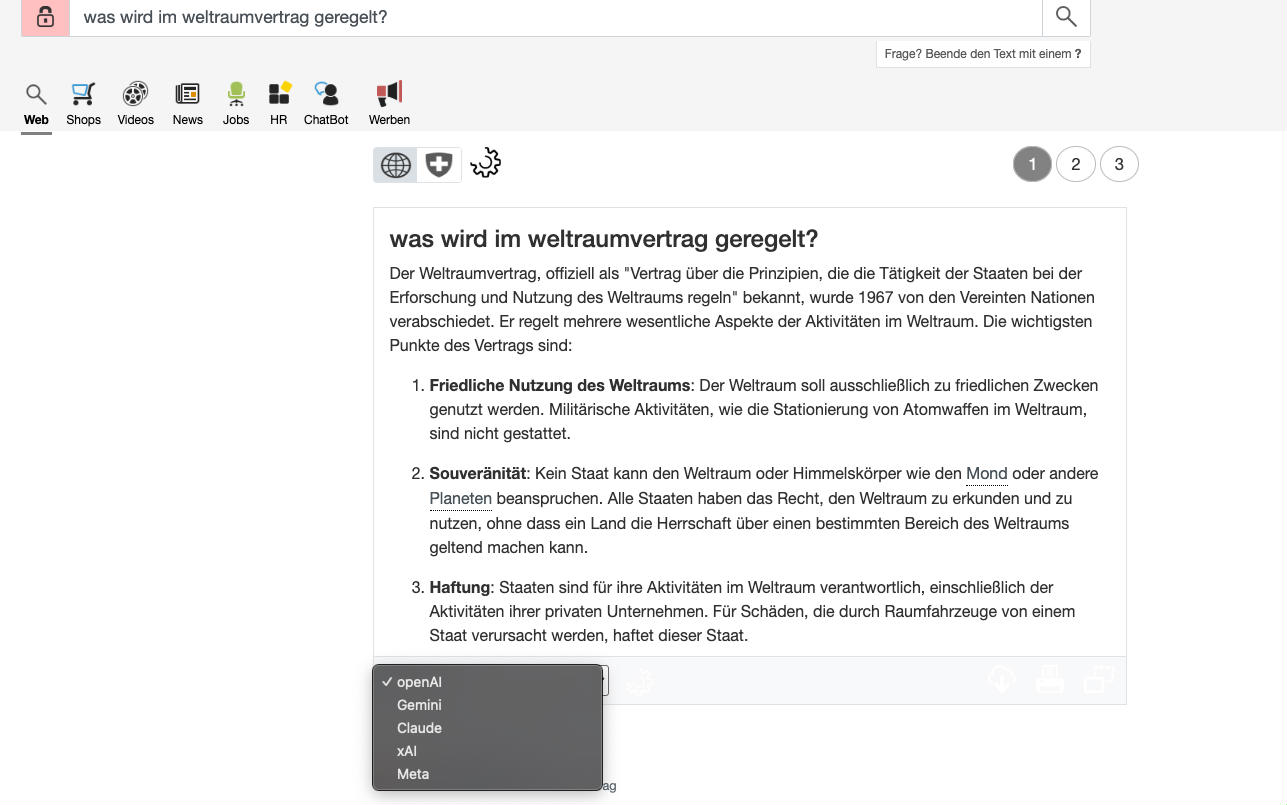Select Claude in the model dropdown
The height and width of the screenshot is (805, 1287).
tap(487, 728)
